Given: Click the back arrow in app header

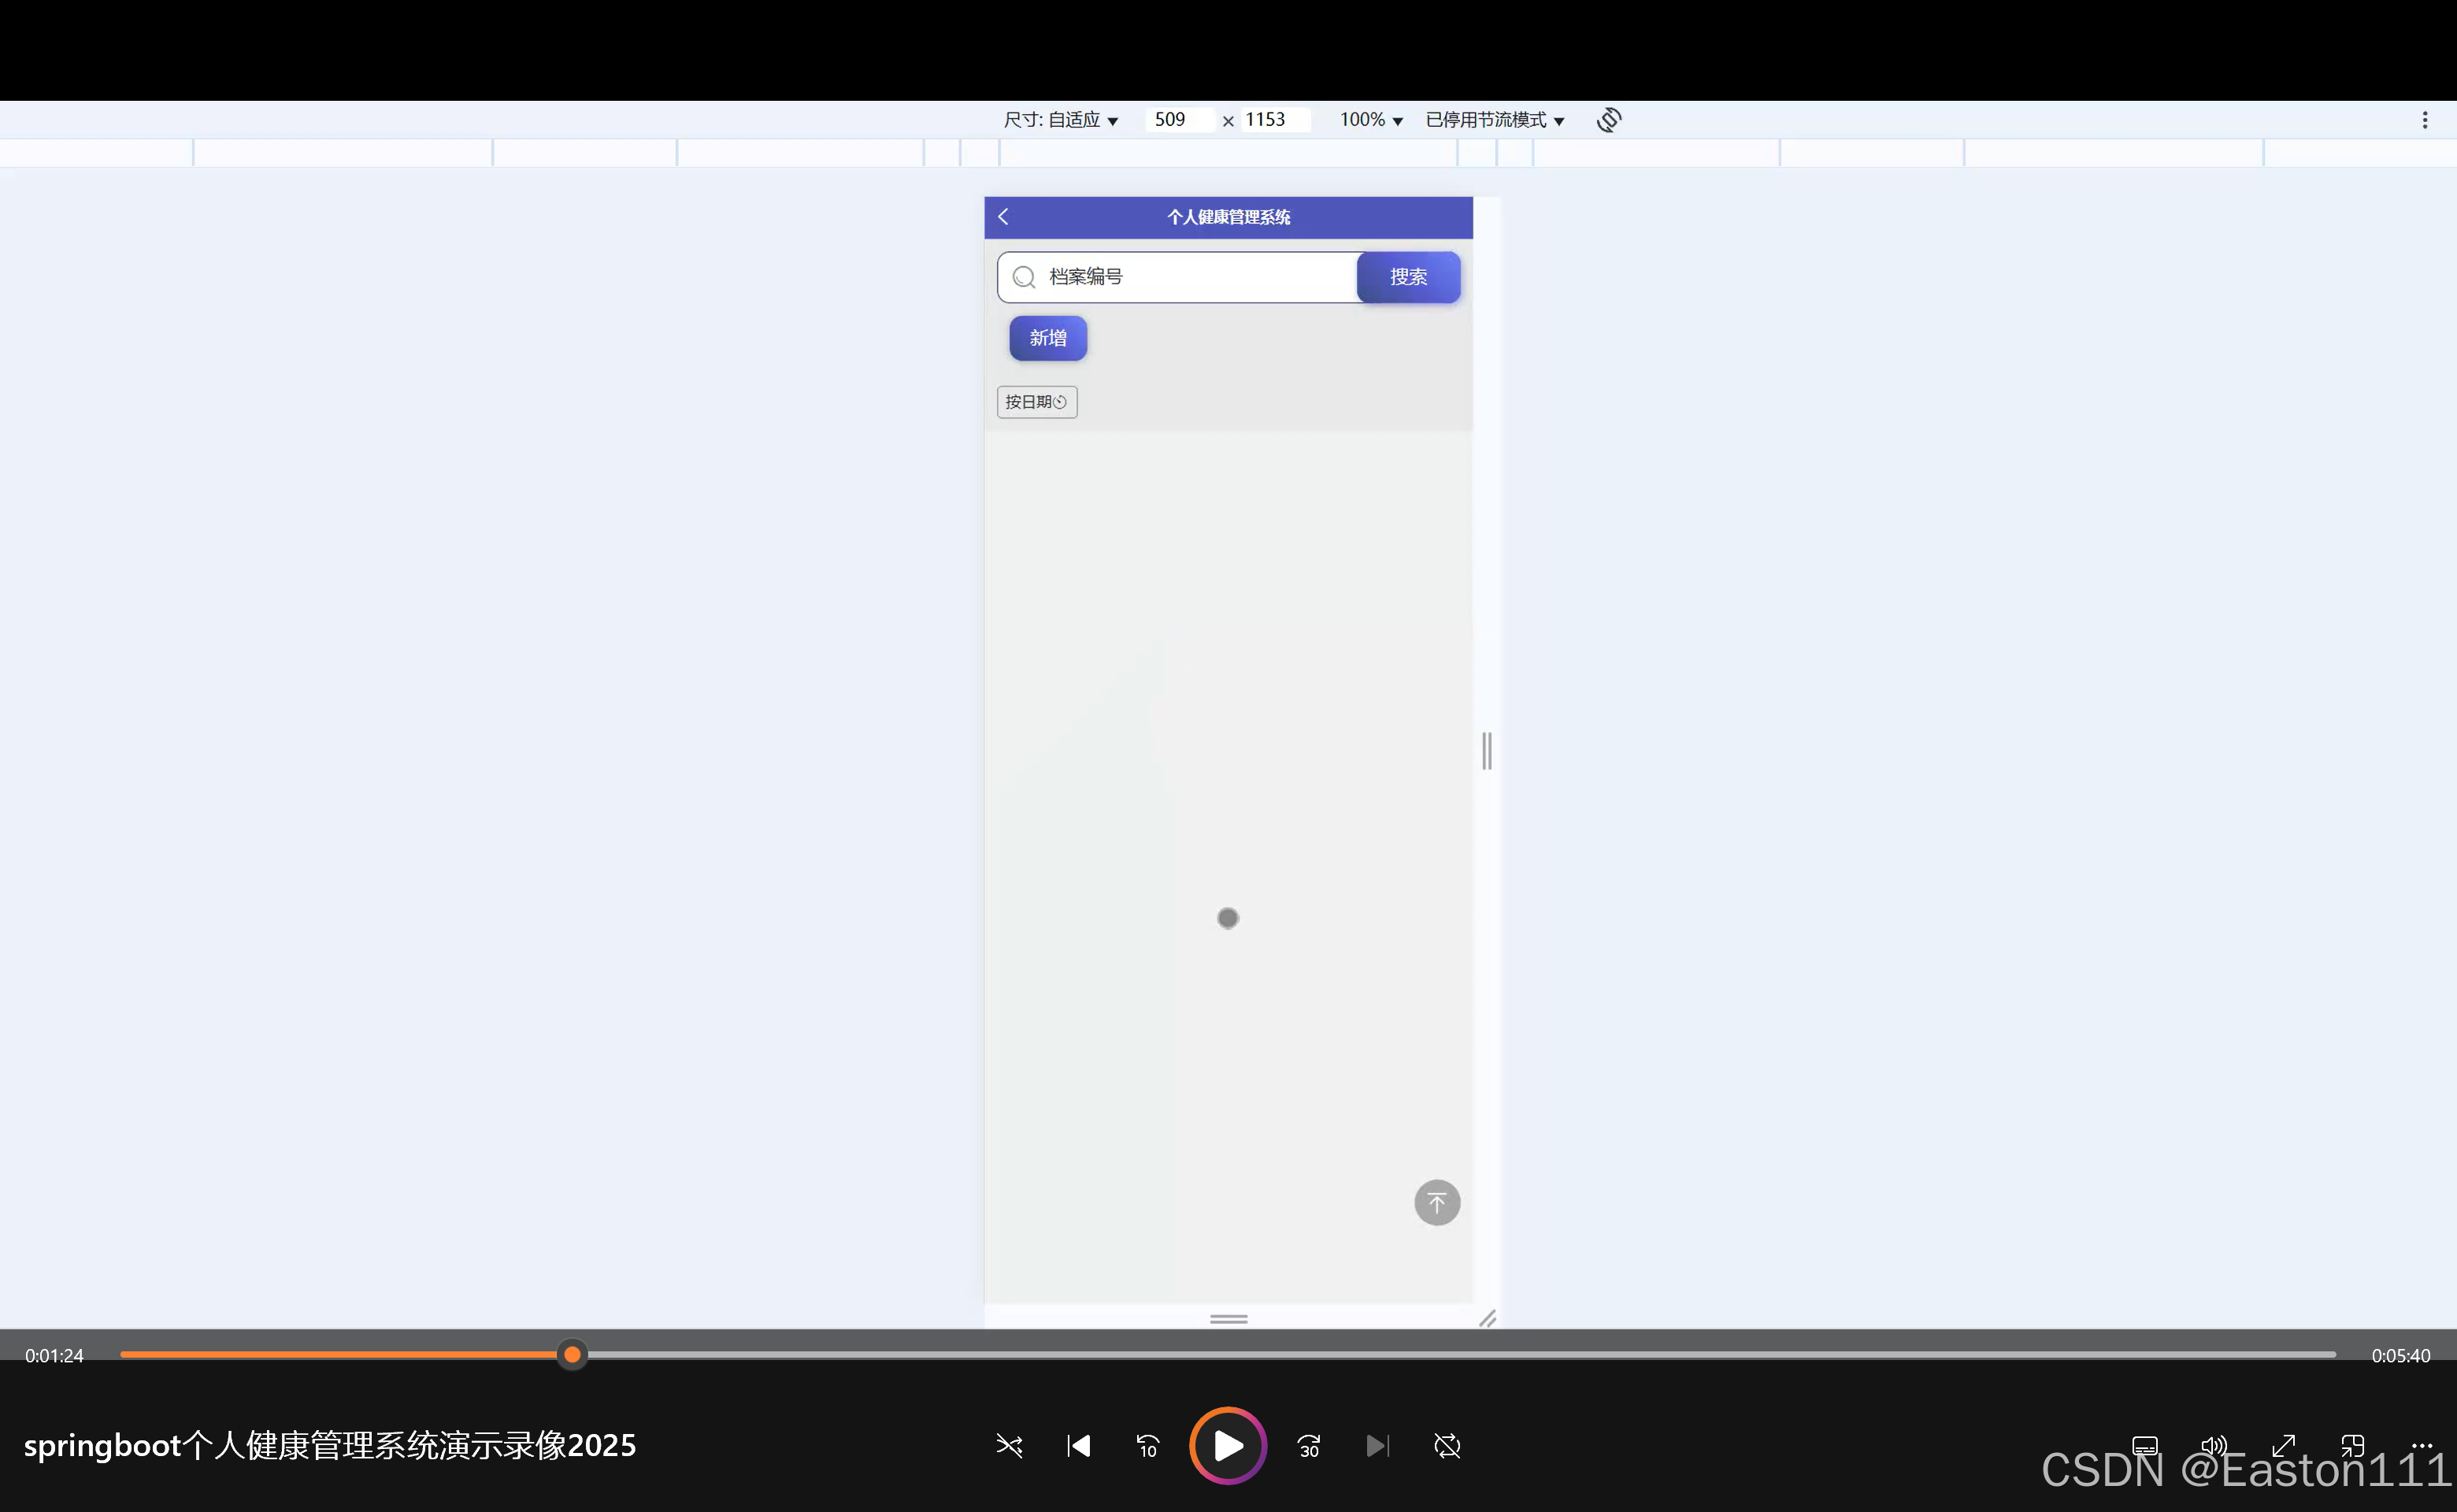Looking at the screenshot, I should [x=1003, y=217].
